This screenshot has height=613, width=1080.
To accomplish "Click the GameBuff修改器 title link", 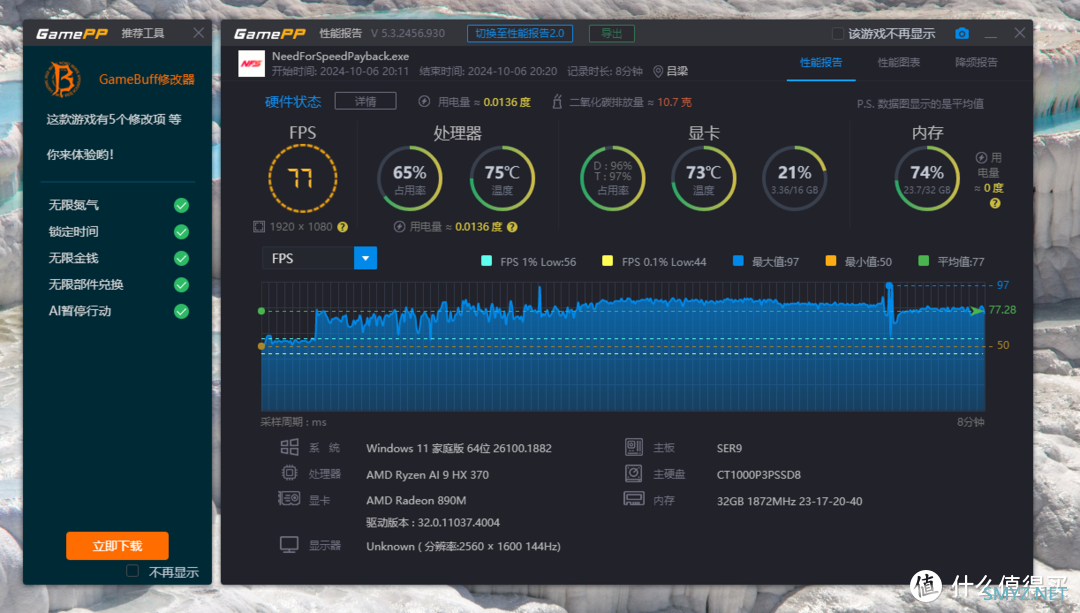I will pos(147,79).
